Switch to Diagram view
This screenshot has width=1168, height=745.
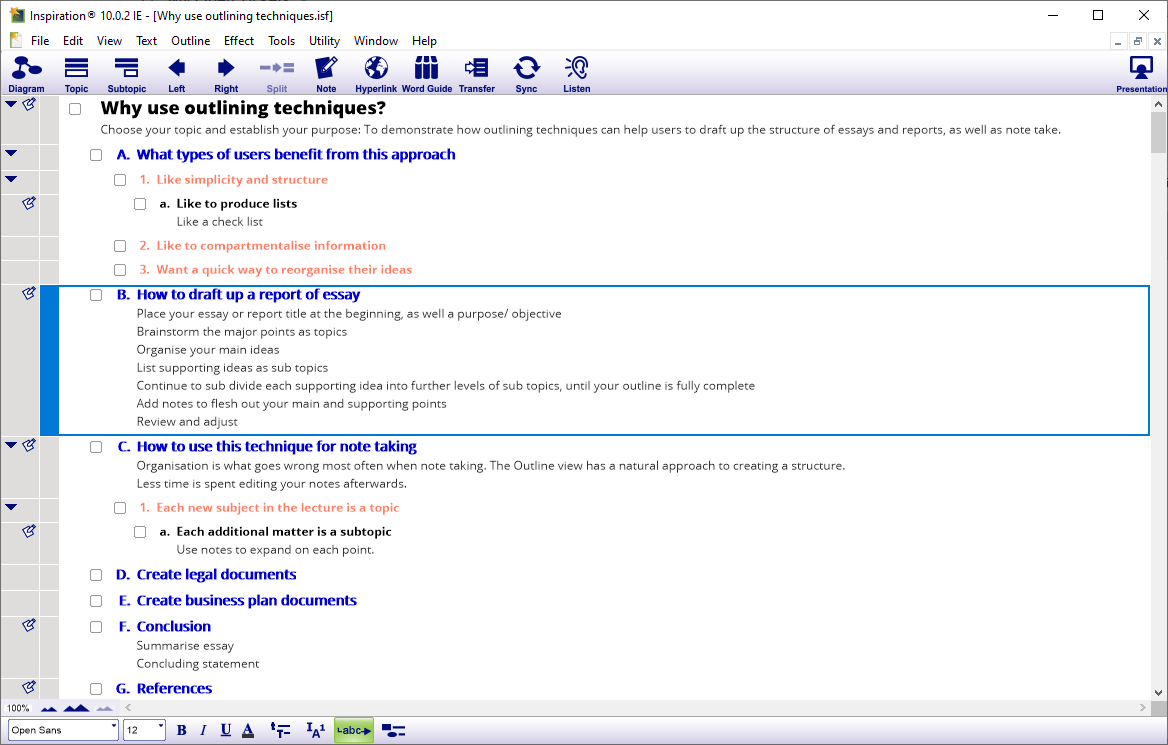(26, 74)
